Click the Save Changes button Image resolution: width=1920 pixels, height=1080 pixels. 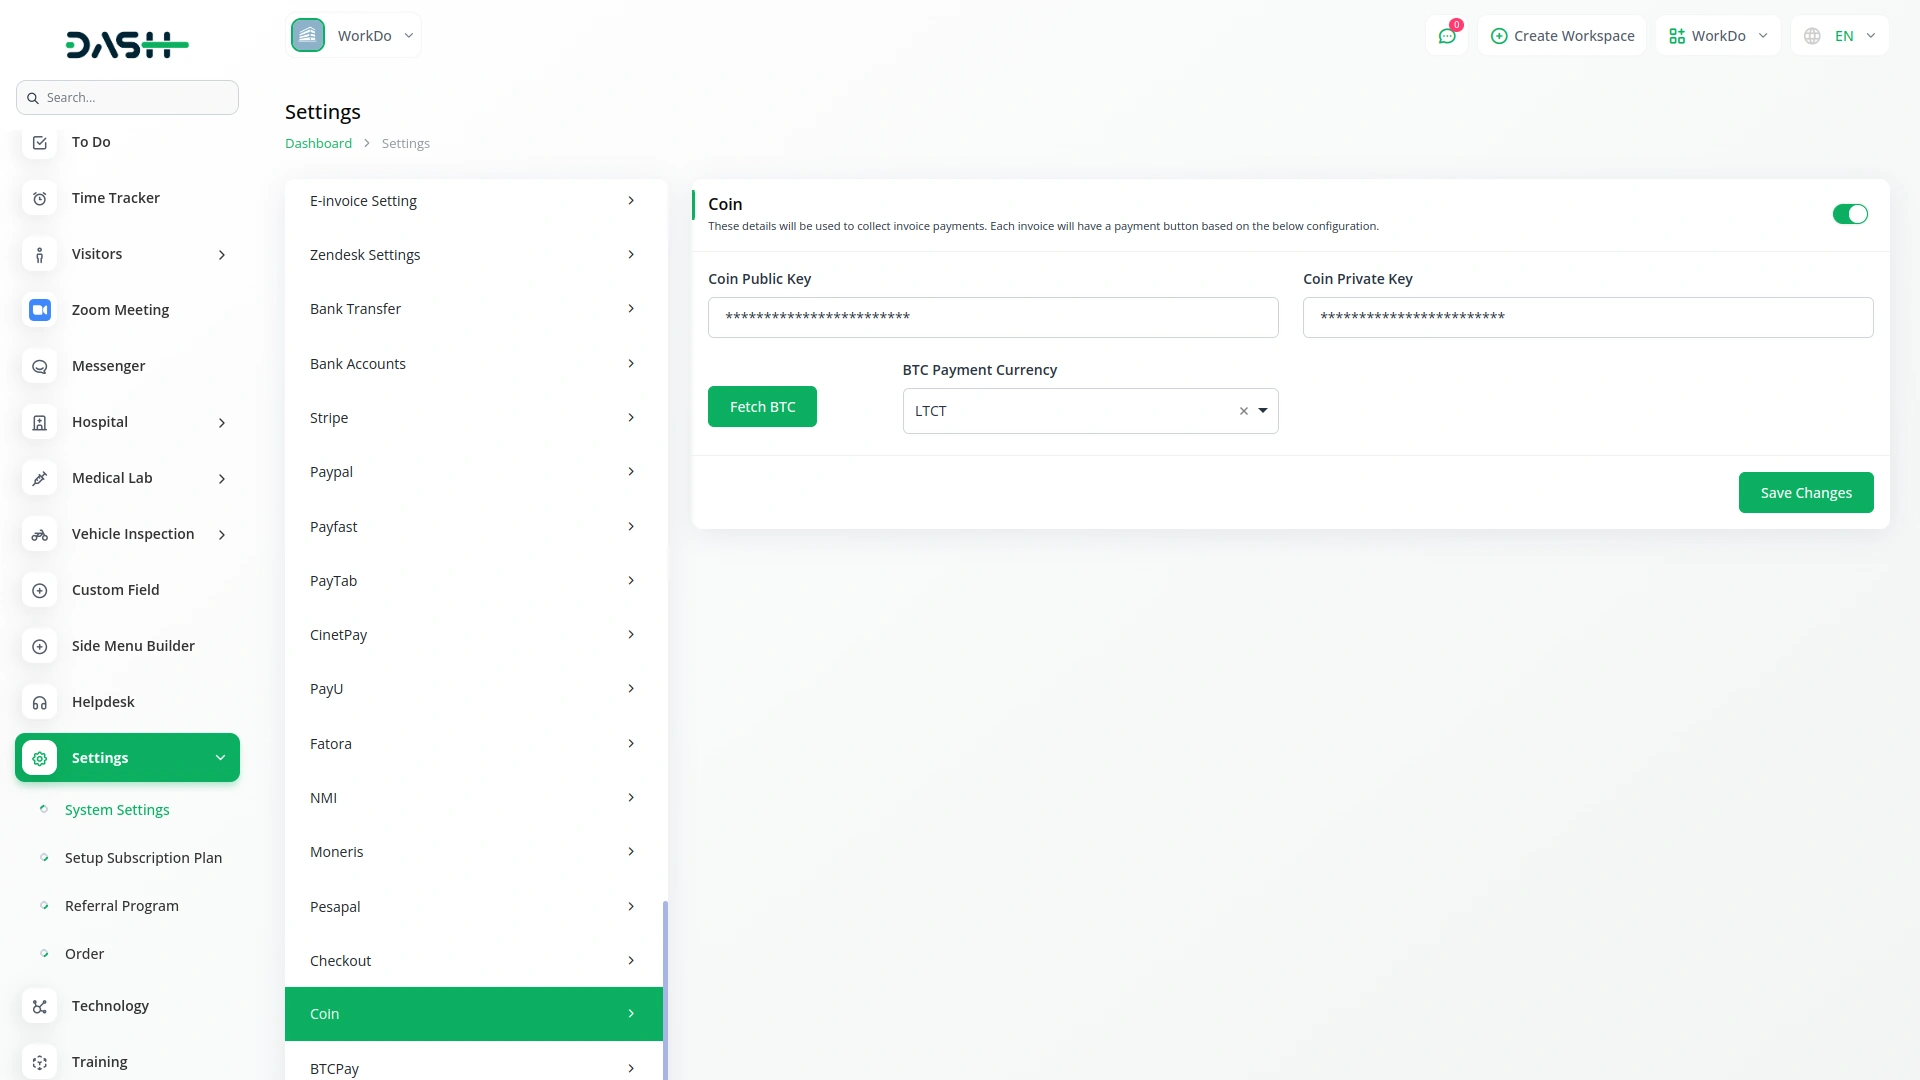1805,493
